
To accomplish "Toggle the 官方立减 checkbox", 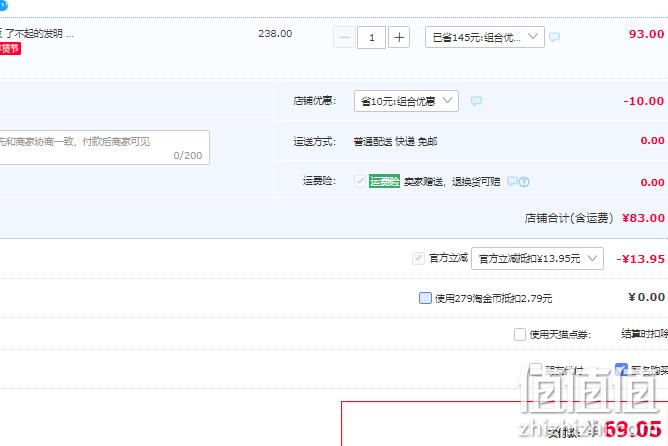I will (418, 258).
